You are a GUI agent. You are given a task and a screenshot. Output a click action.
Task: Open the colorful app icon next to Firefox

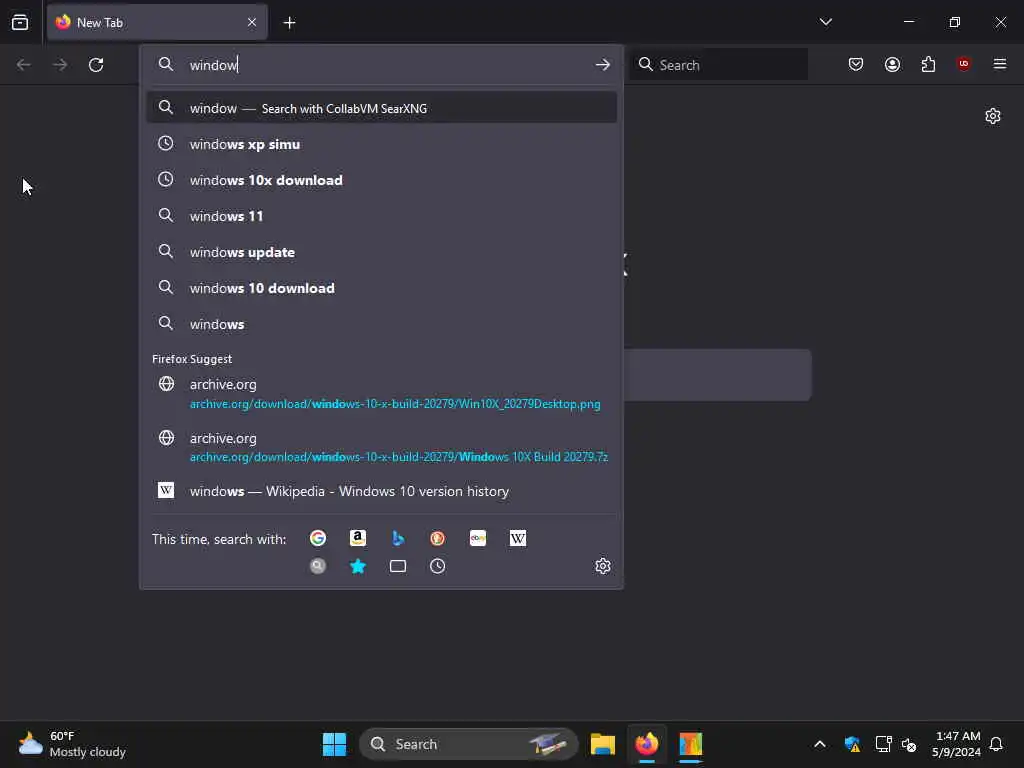point(691,744)
